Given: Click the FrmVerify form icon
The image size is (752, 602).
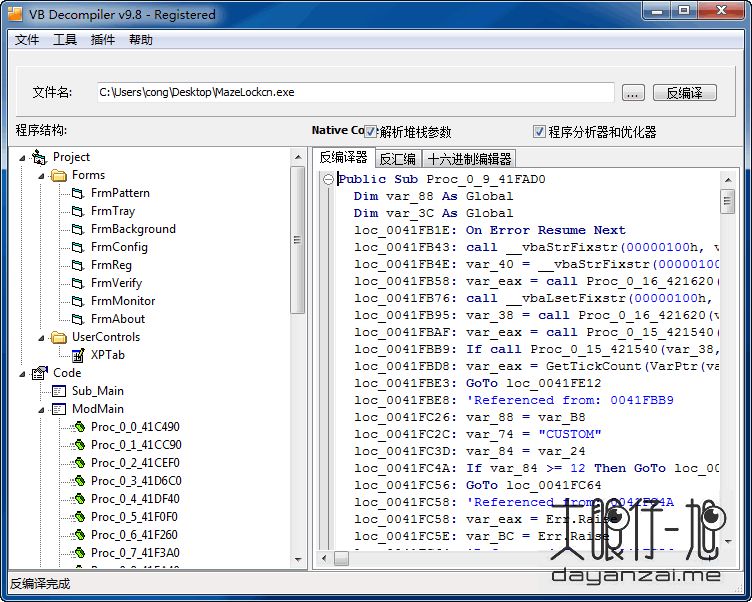Looking at the screenshot, I should coord(78,283).
